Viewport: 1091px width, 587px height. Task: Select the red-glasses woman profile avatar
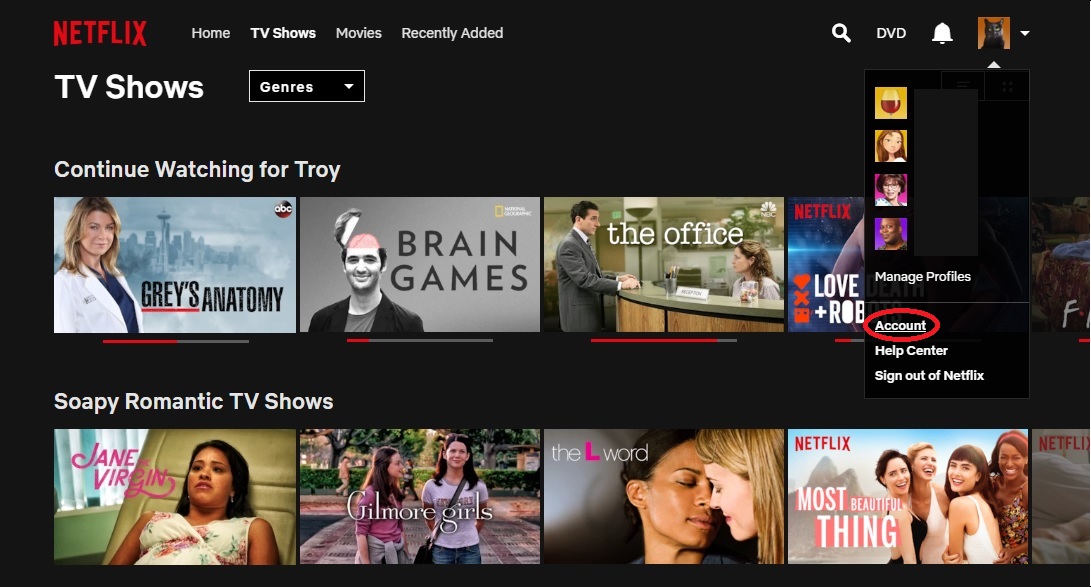click(x=890, y=189)
